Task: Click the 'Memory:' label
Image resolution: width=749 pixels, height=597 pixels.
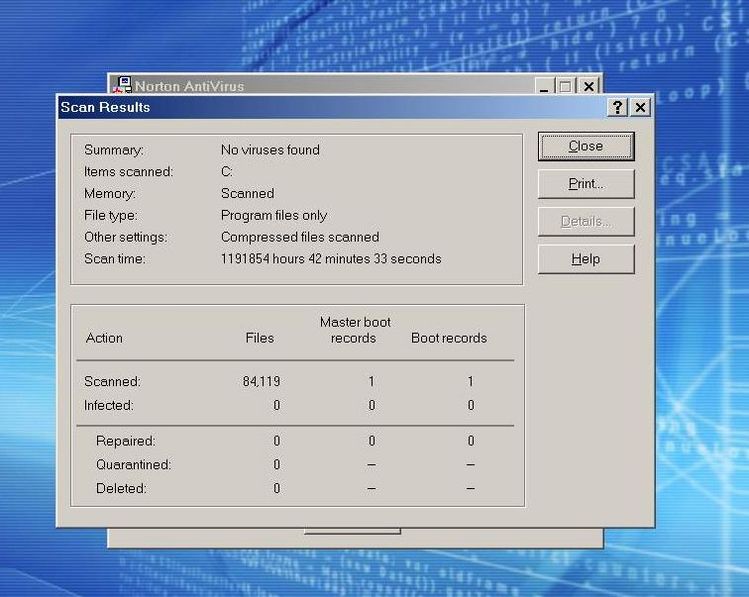Action: (x=110, y=193)
